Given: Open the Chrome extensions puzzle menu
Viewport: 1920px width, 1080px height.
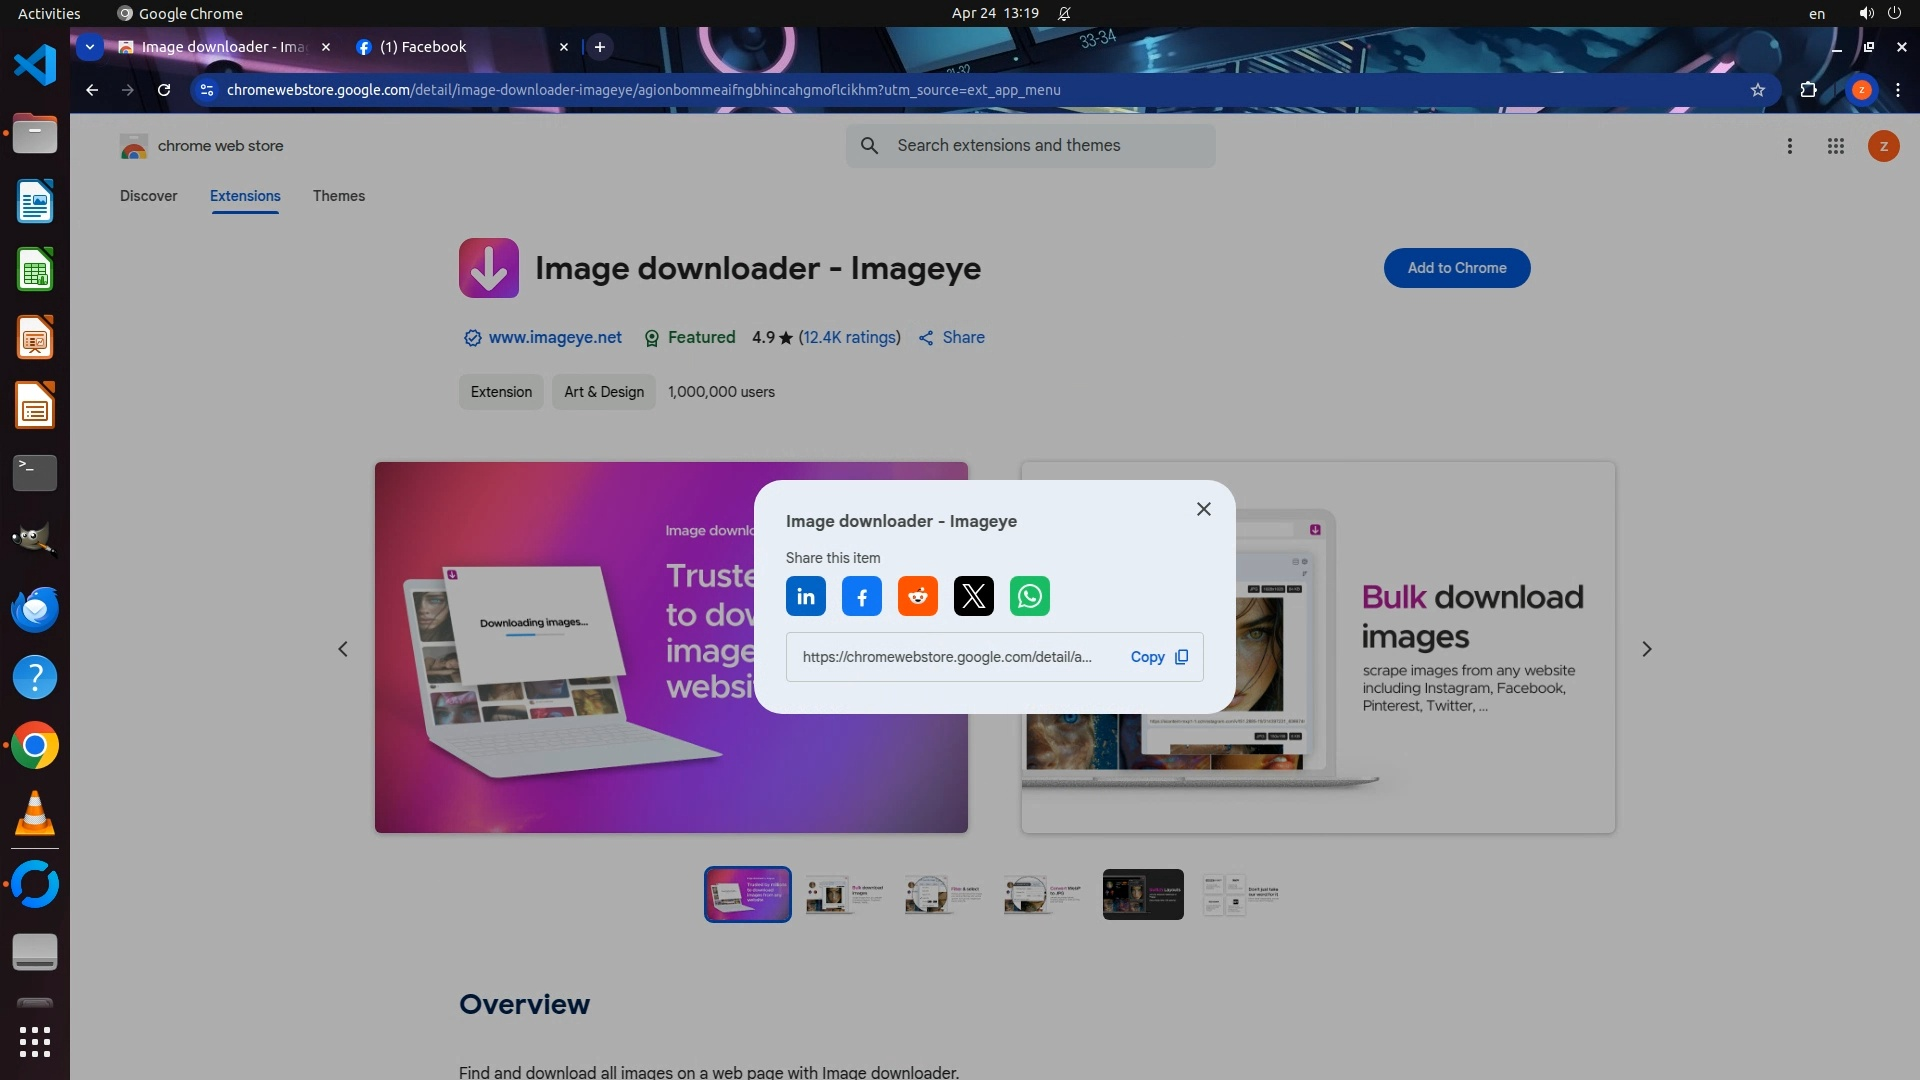Looking at the screenshot, I should (x=1808, y=90).
